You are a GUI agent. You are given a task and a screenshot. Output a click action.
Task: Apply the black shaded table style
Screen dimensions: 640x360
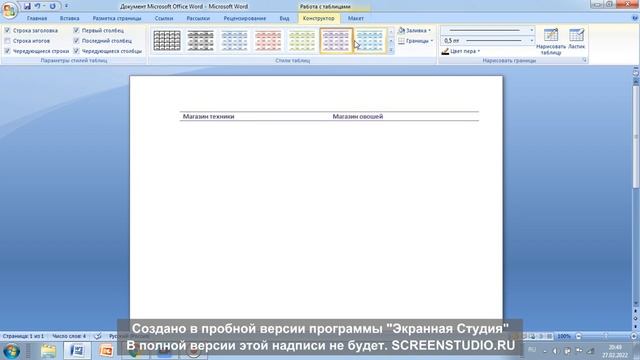coord(200,41)
